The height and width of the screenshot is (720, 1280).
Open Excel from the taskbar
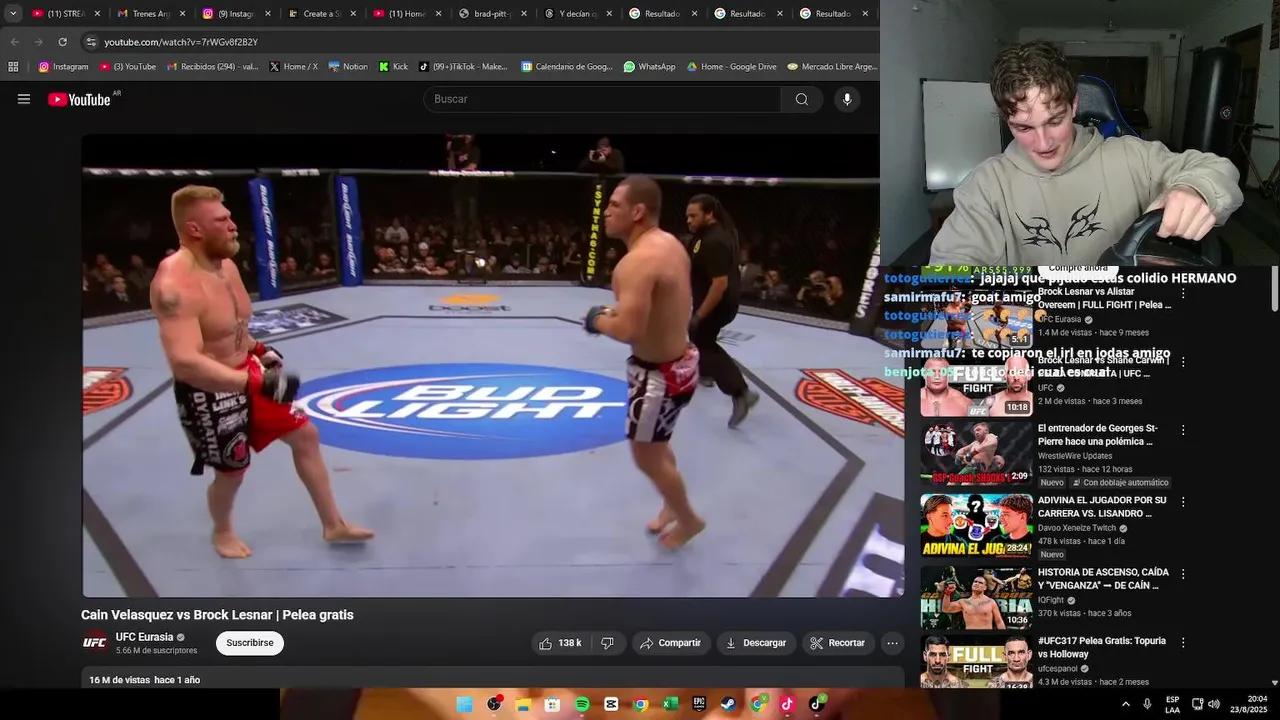click(670, 704)
